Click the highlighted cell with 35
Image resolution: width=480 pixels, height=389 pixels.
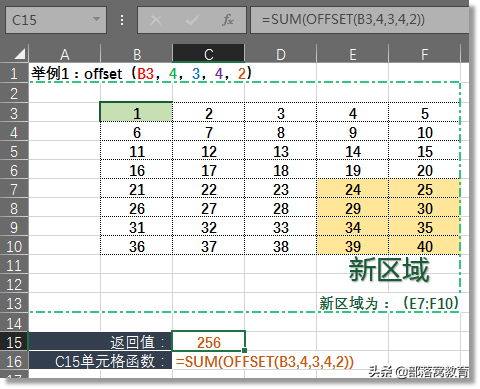[424, 227]
